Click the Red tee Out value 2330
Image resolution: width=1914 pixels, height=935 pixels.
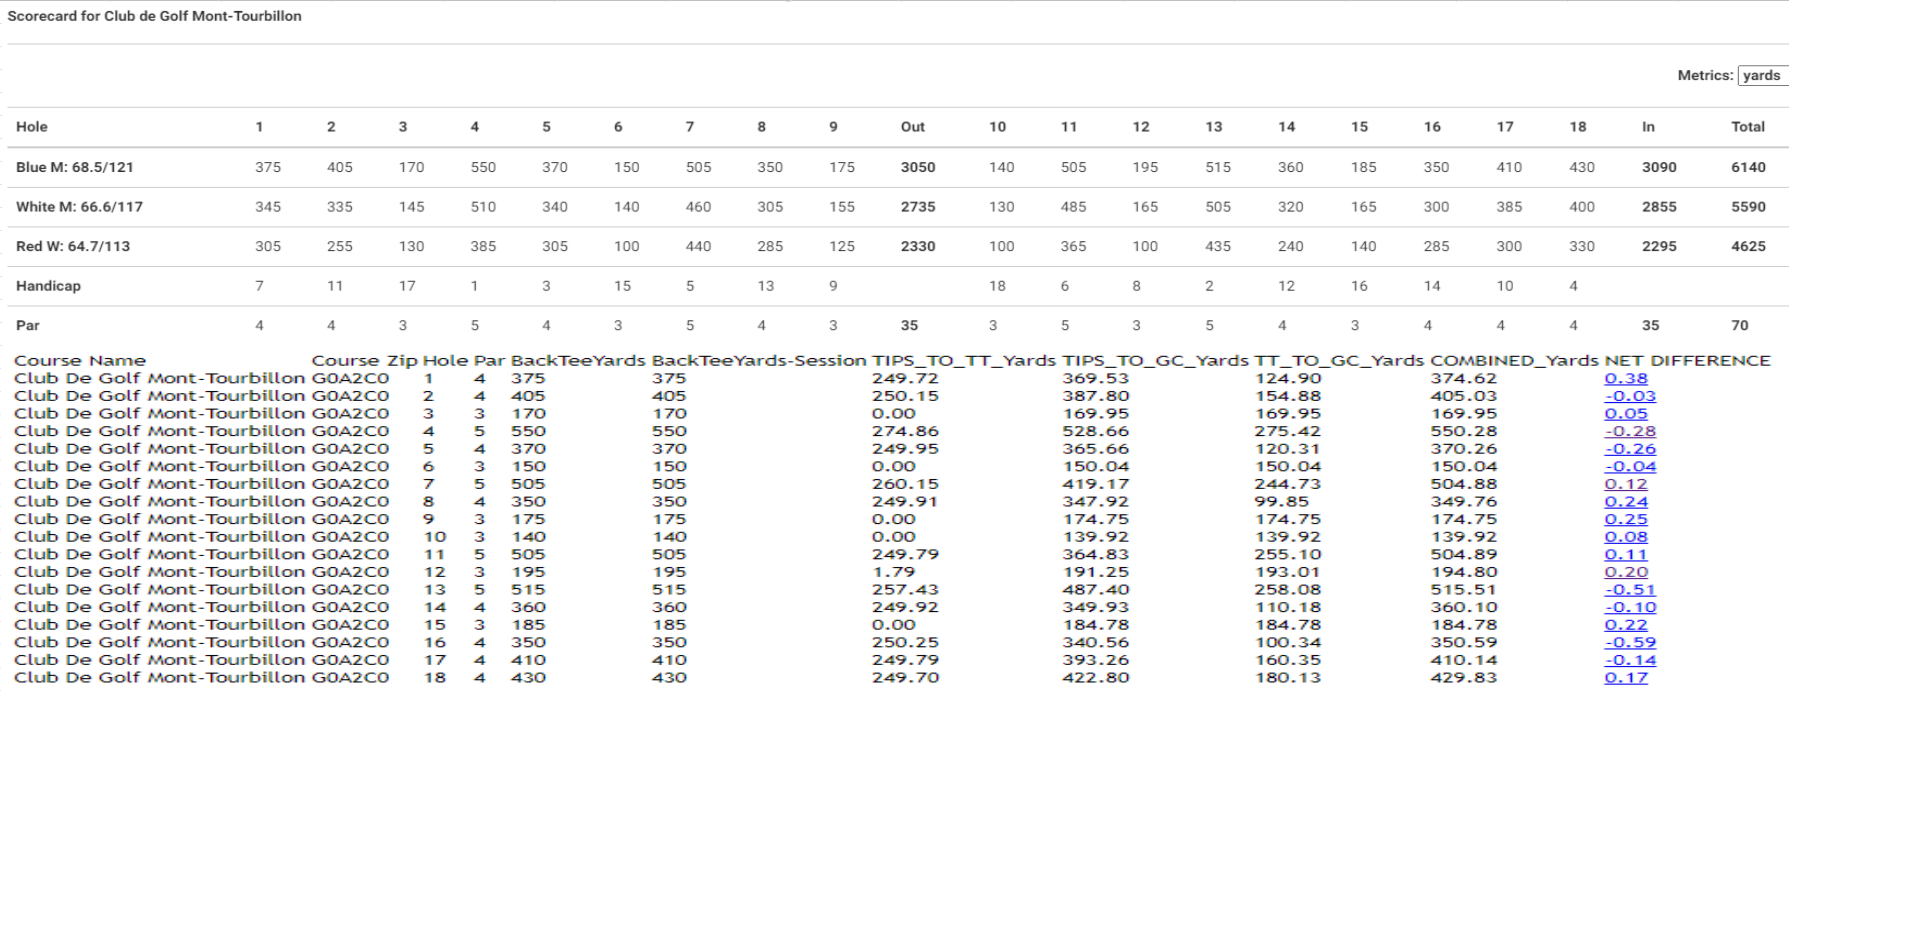pyautogui.click(x=918, y=246)
